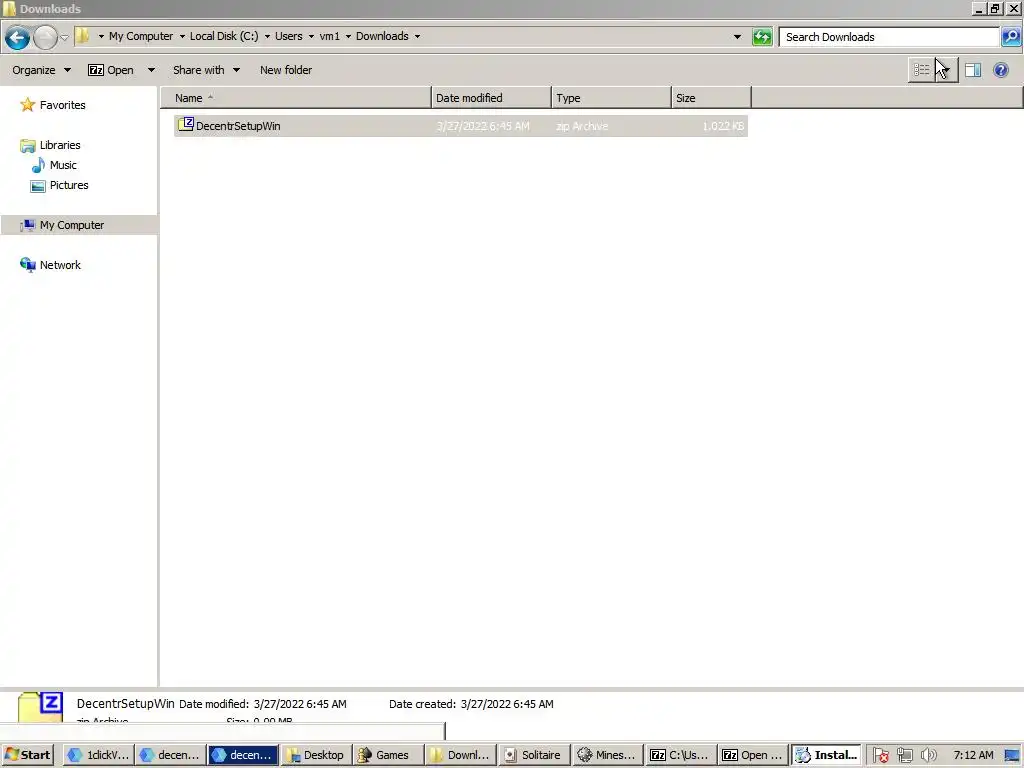Switch to the Downl... taskbar window
Viewport: 1024px width, 768px height.
point(460,755)
